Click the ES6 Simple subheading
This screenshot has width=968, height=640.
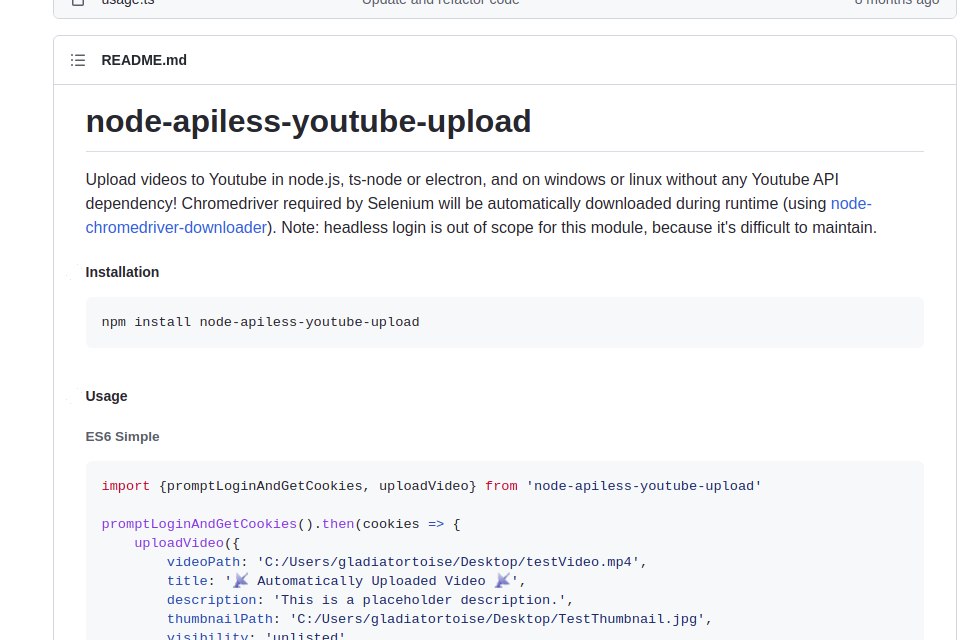tap(122, 436)
